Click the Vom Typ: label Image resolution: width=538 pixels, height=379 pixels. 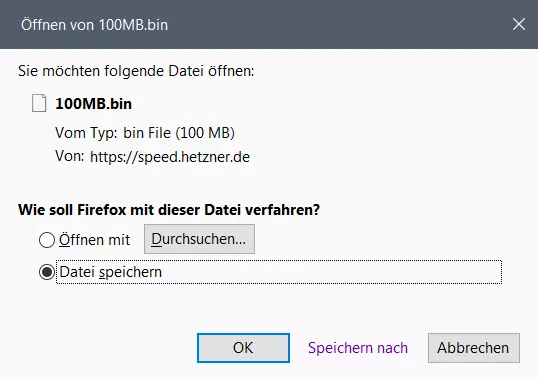86,133
